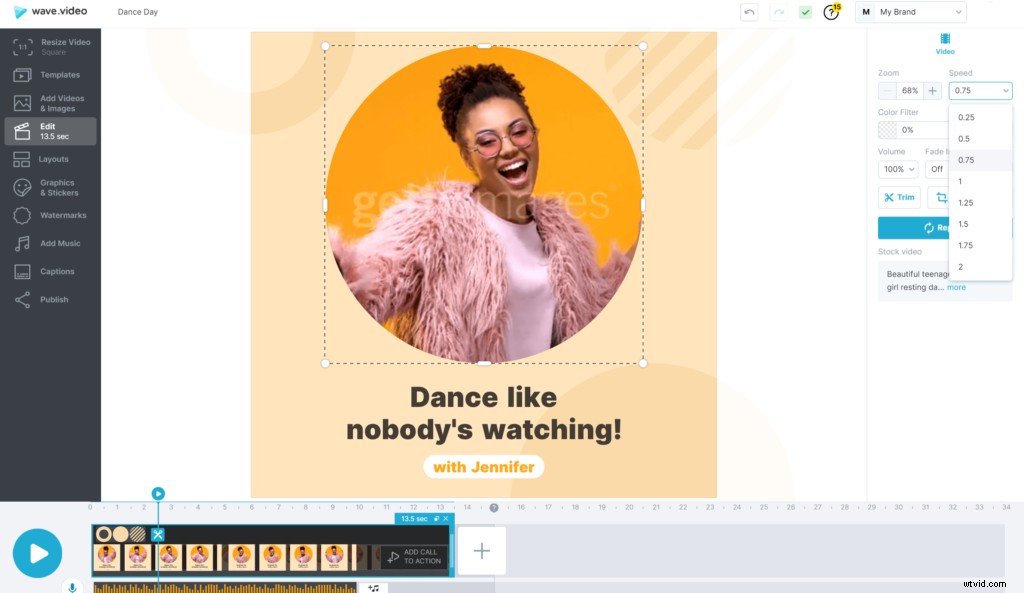Switch to the Video tab
The image size is (1024, 593).
[945, 44]
